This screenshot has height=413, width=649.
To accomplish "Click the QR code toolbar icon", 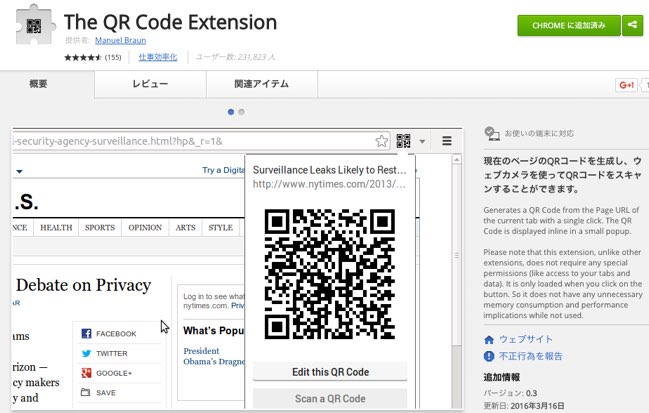I will (403, 141).
